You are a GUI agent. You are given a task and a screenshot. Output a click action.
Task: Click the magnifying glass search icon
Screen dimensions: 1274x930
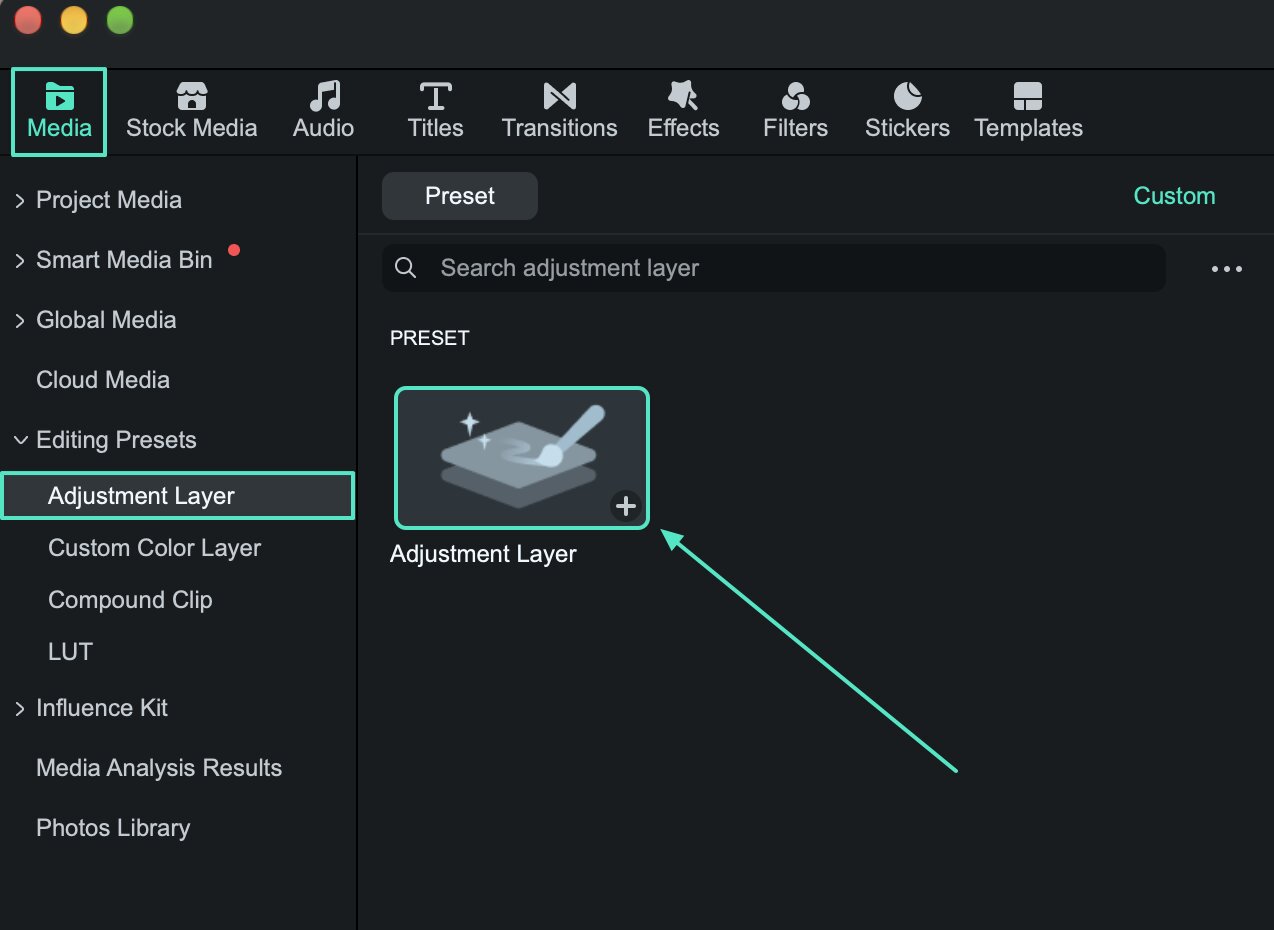(x=405, y=268)
